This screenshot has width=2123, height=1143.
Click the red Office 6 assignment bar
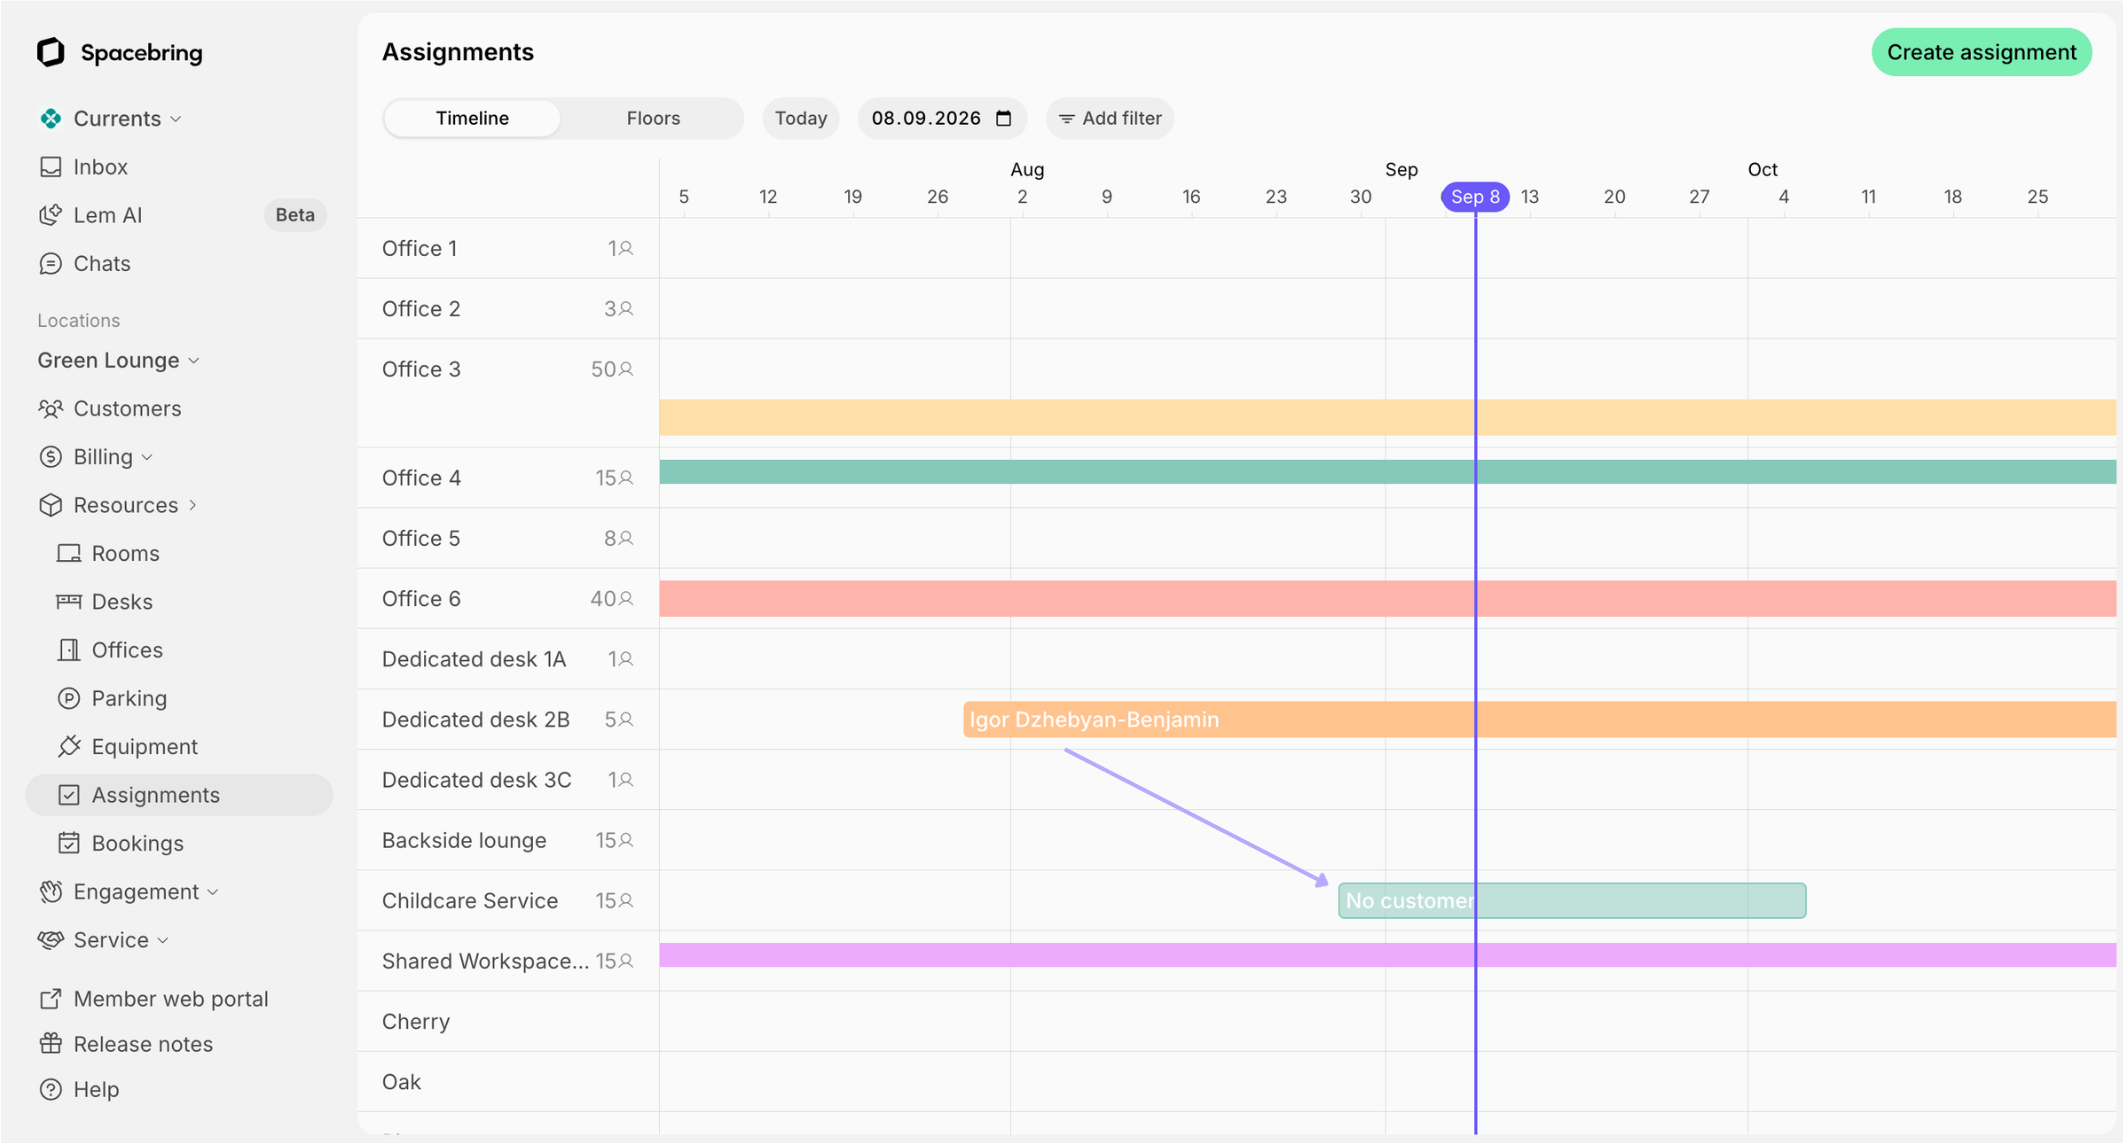pyautogui.click(x=1387, y=599)
